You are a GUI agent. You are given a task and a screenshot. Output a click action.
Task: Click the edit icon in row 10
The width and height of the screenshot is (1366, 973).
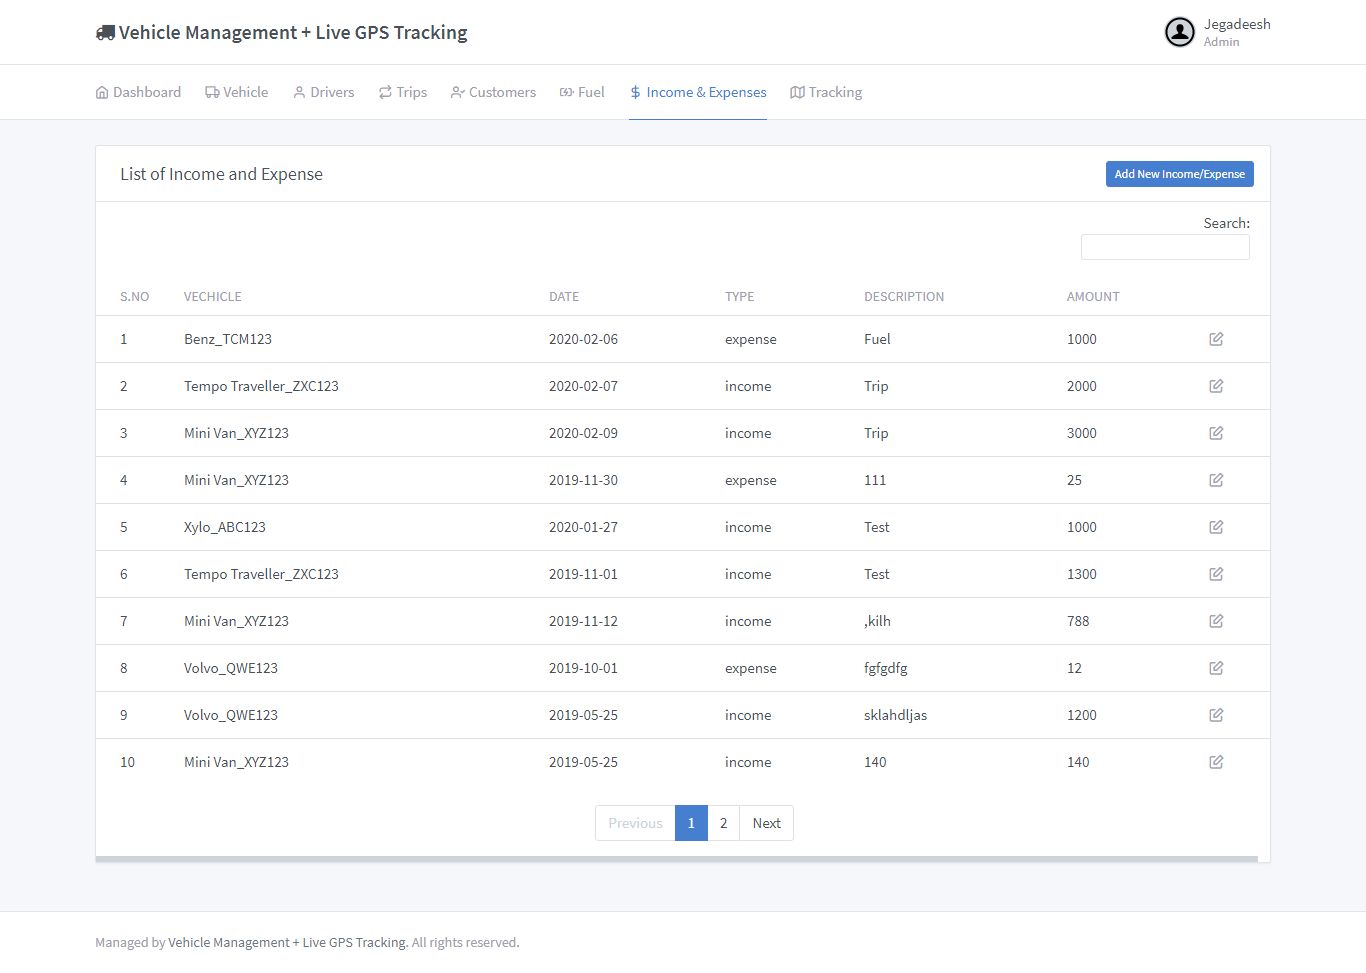tap(1216, 762)
